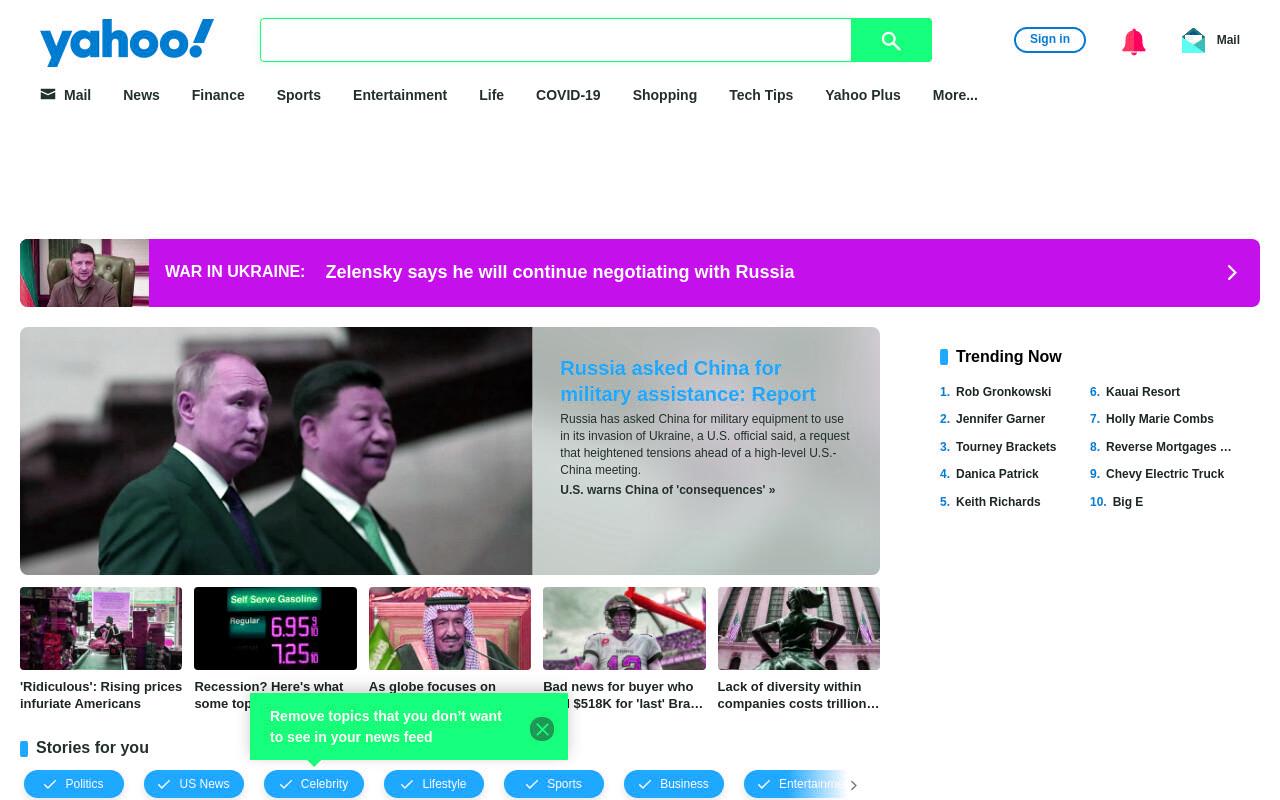Image resolution: width=1280 pixels, height=800 pixels.
Task: Click the Mail link in the navigation bar
Action: point(66,95)
